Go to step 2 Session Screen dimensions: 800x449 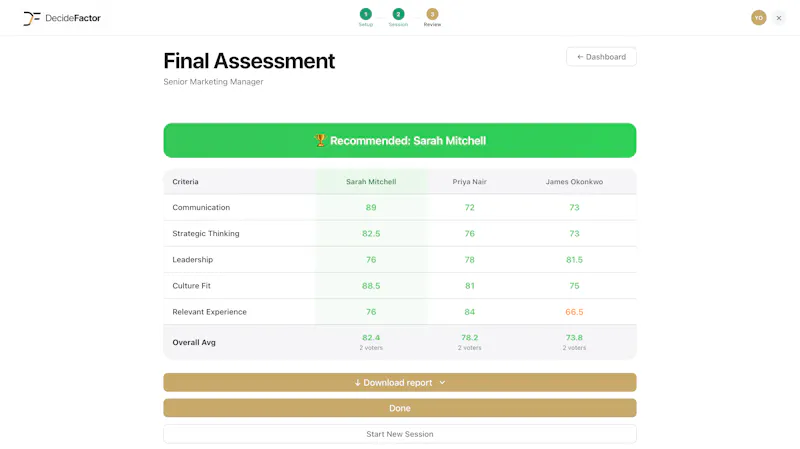click(x=398, y=17)
